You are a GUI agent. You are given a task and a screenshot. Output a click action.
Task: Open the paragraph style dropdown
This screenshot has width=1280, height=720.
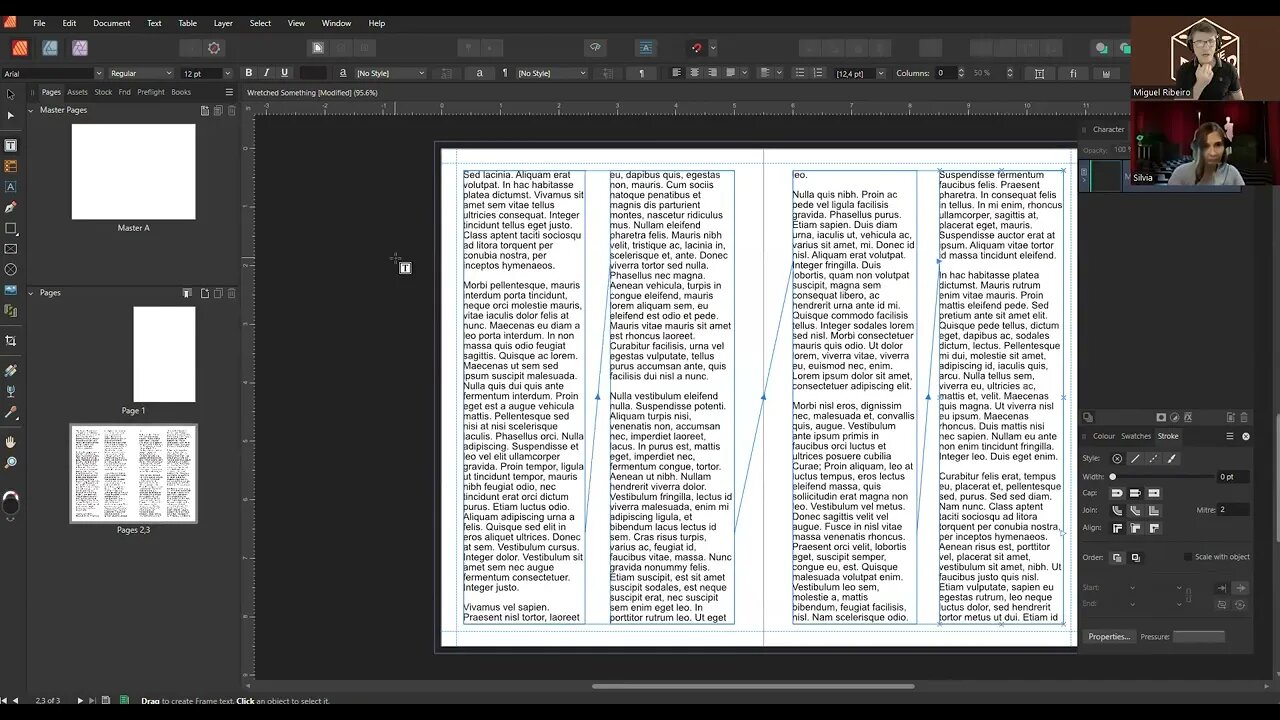[x=552, y=73]
